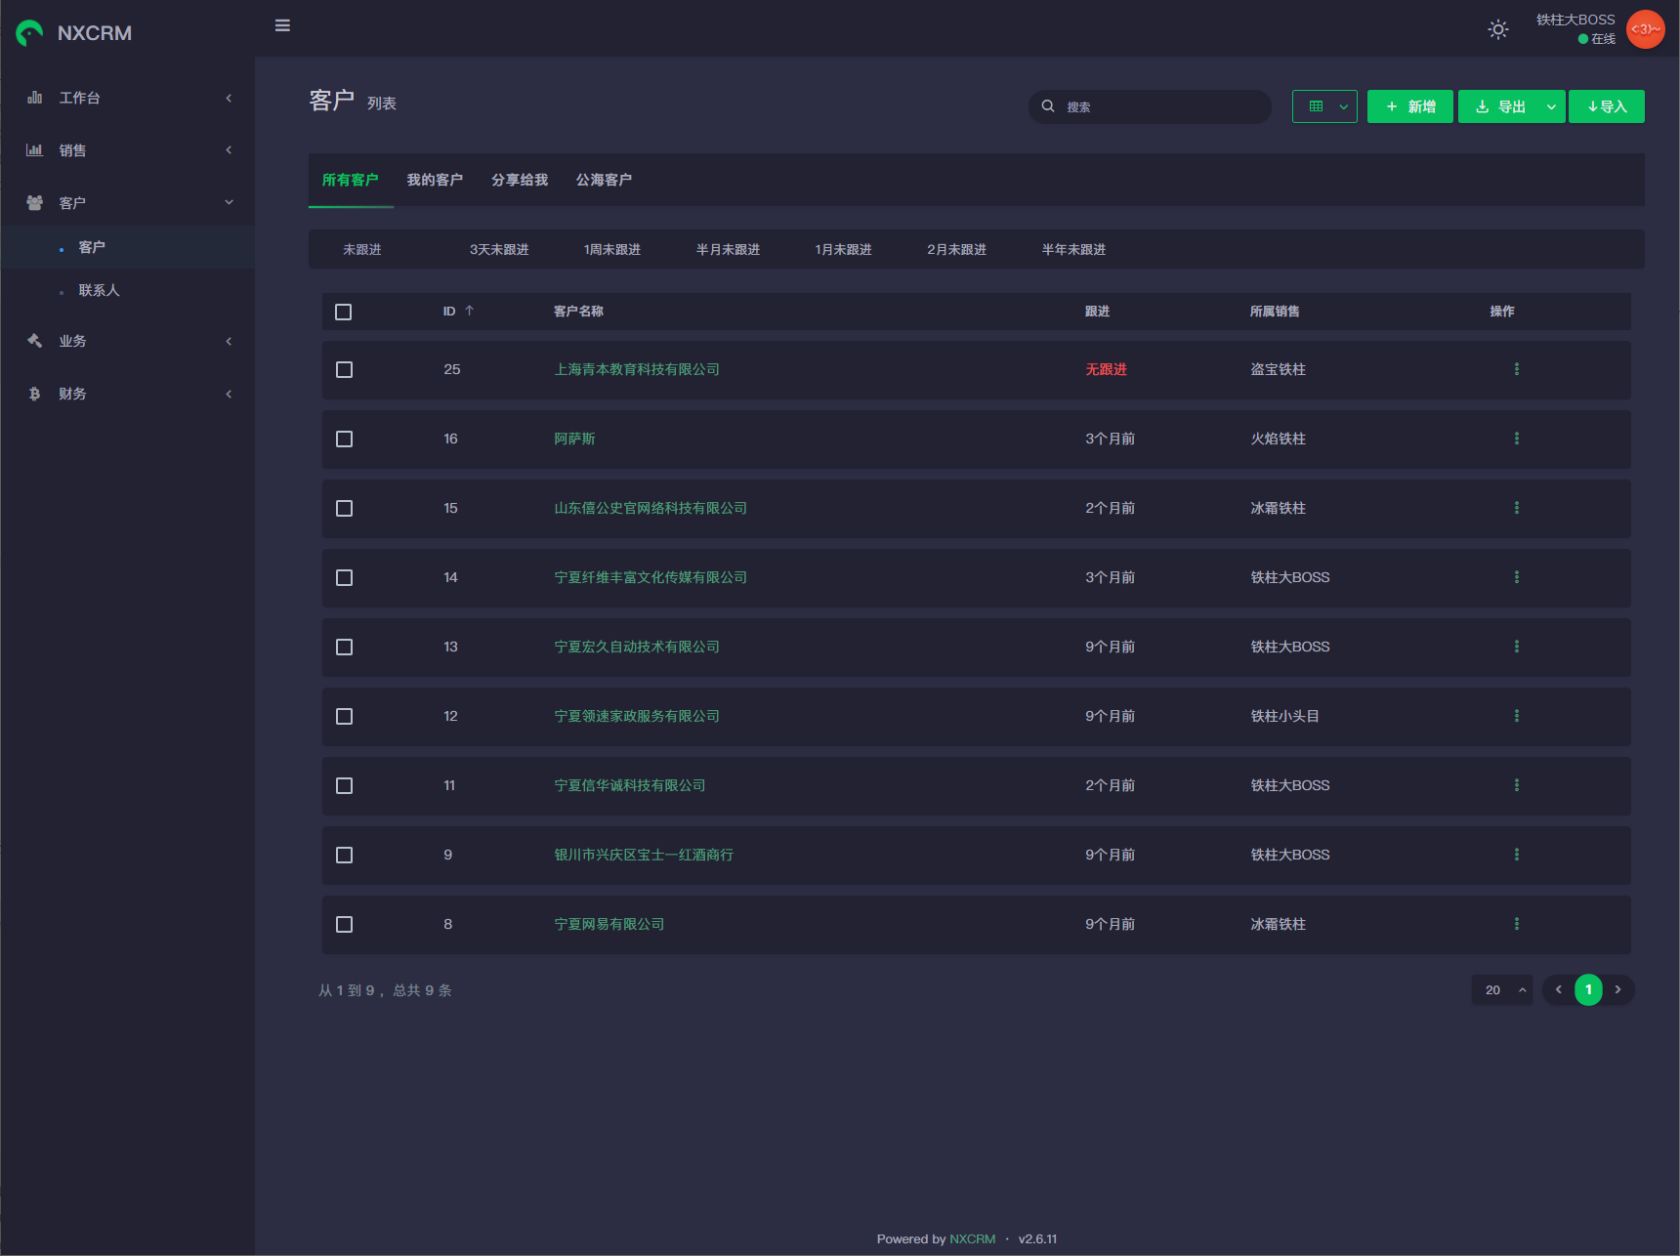Click the 导入 import button
Viewport: 1680px width, 1256px height.
1607,106
